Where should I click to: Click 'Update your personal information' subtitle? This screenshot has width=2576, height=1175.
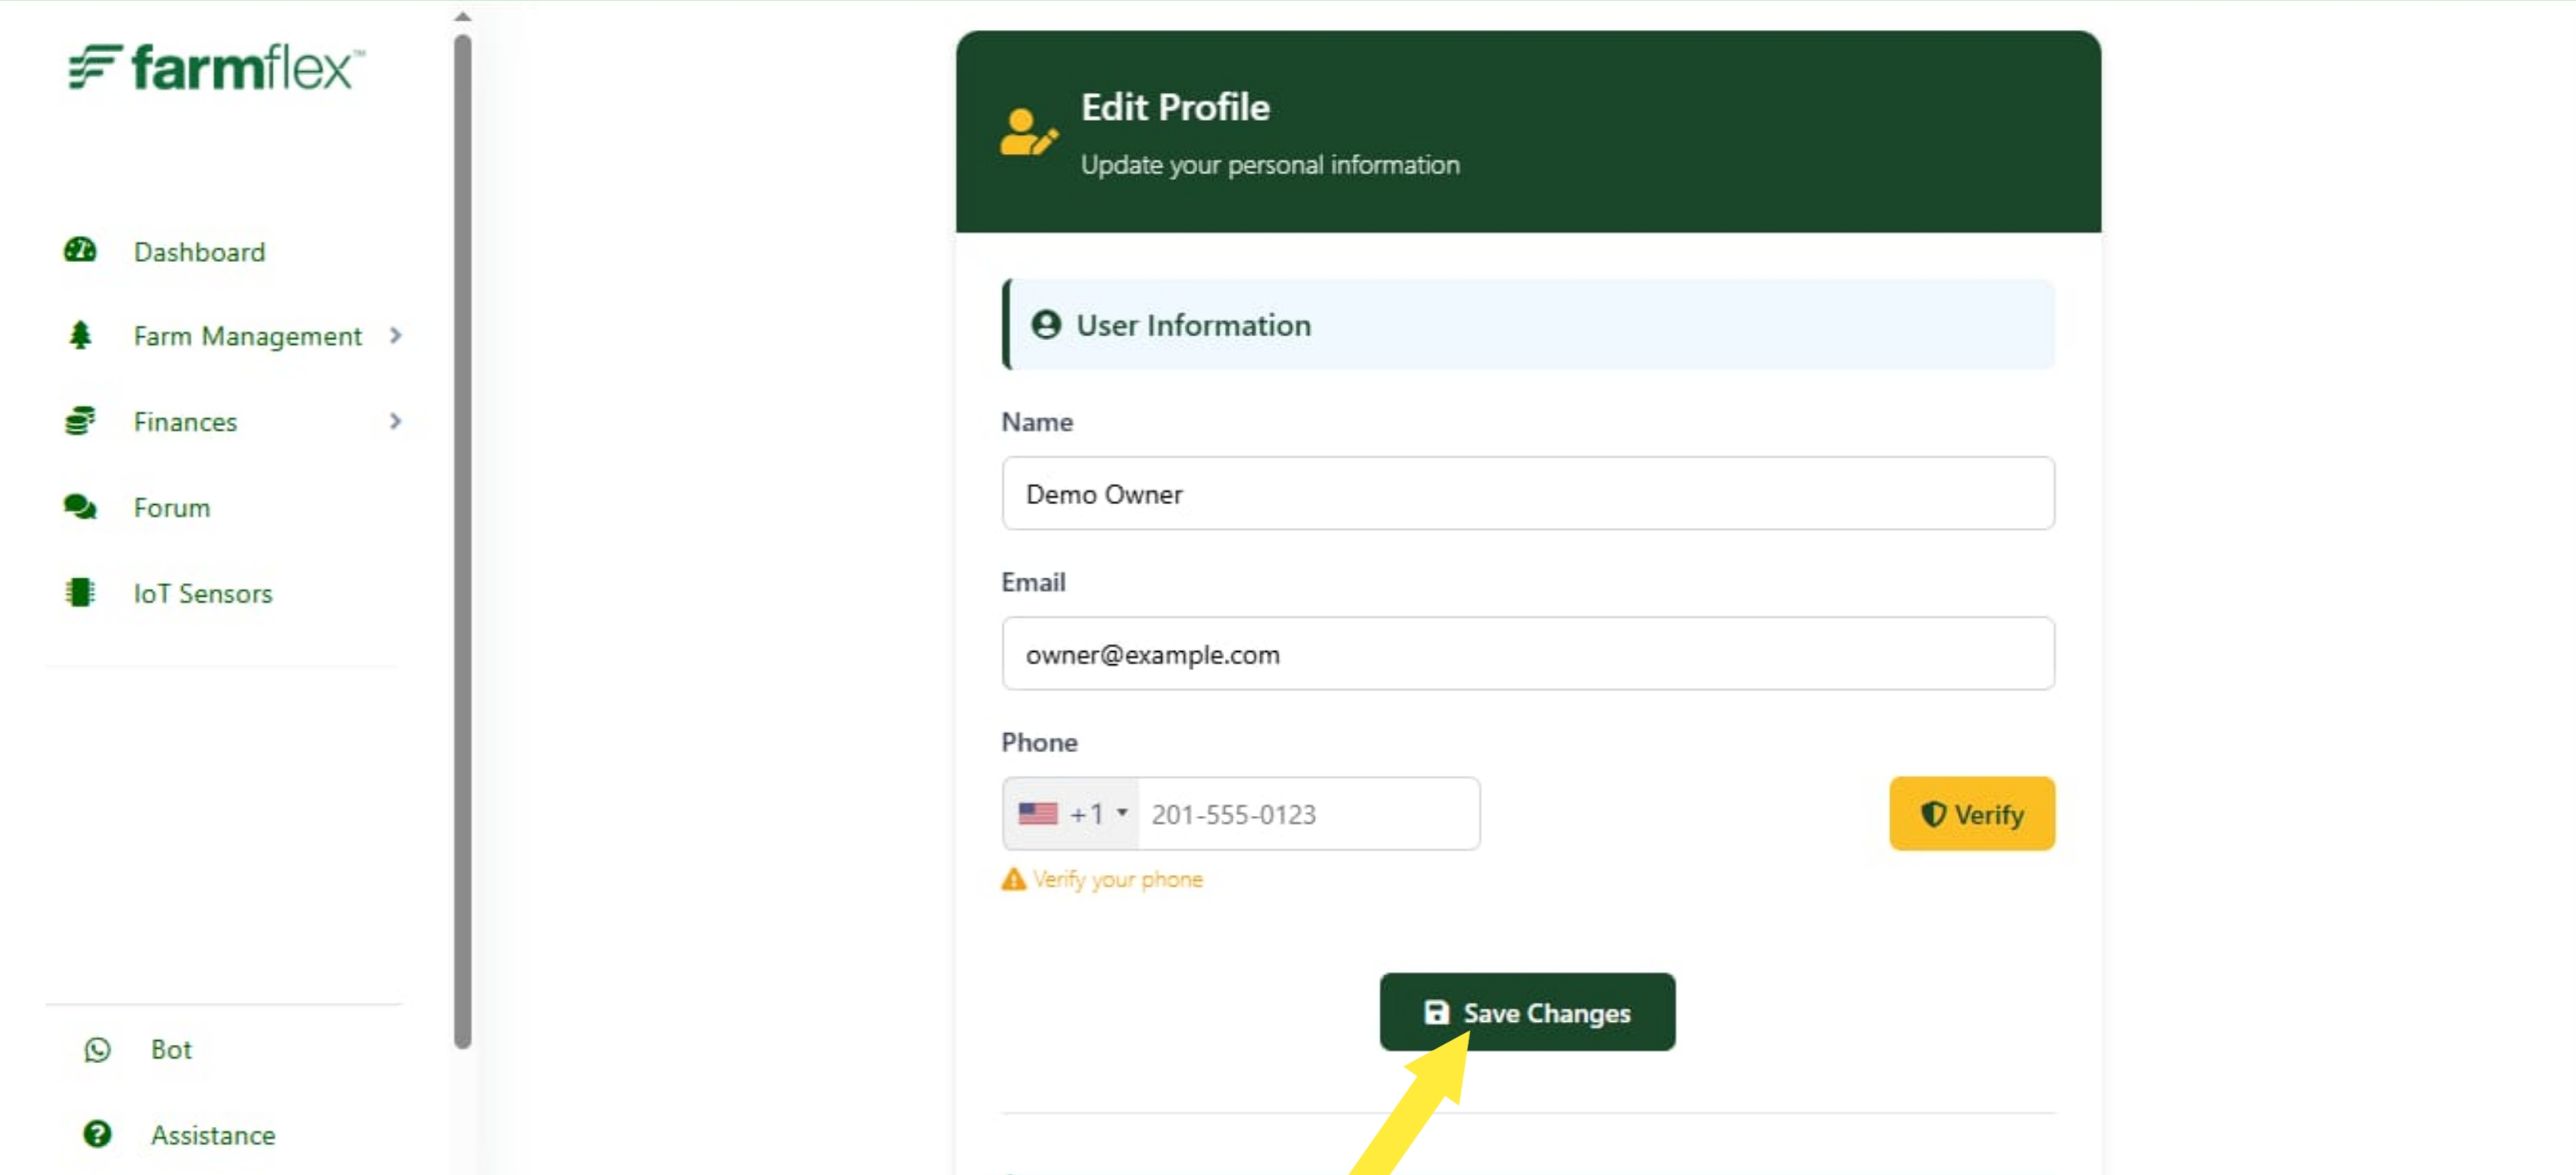coord(1270,164)
